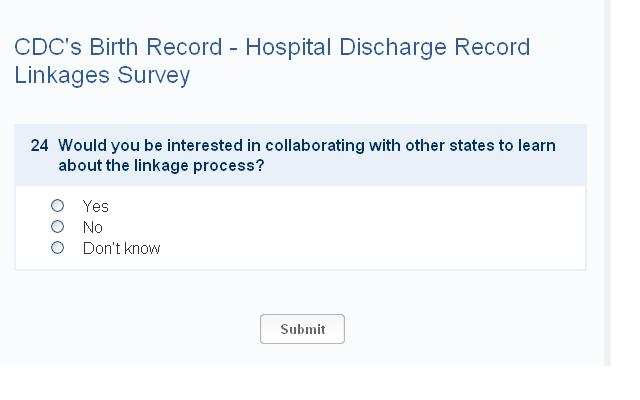This screenshot has height=400, width=640.
Task: Choose the "No" radio button
Action: pos(57,227)
